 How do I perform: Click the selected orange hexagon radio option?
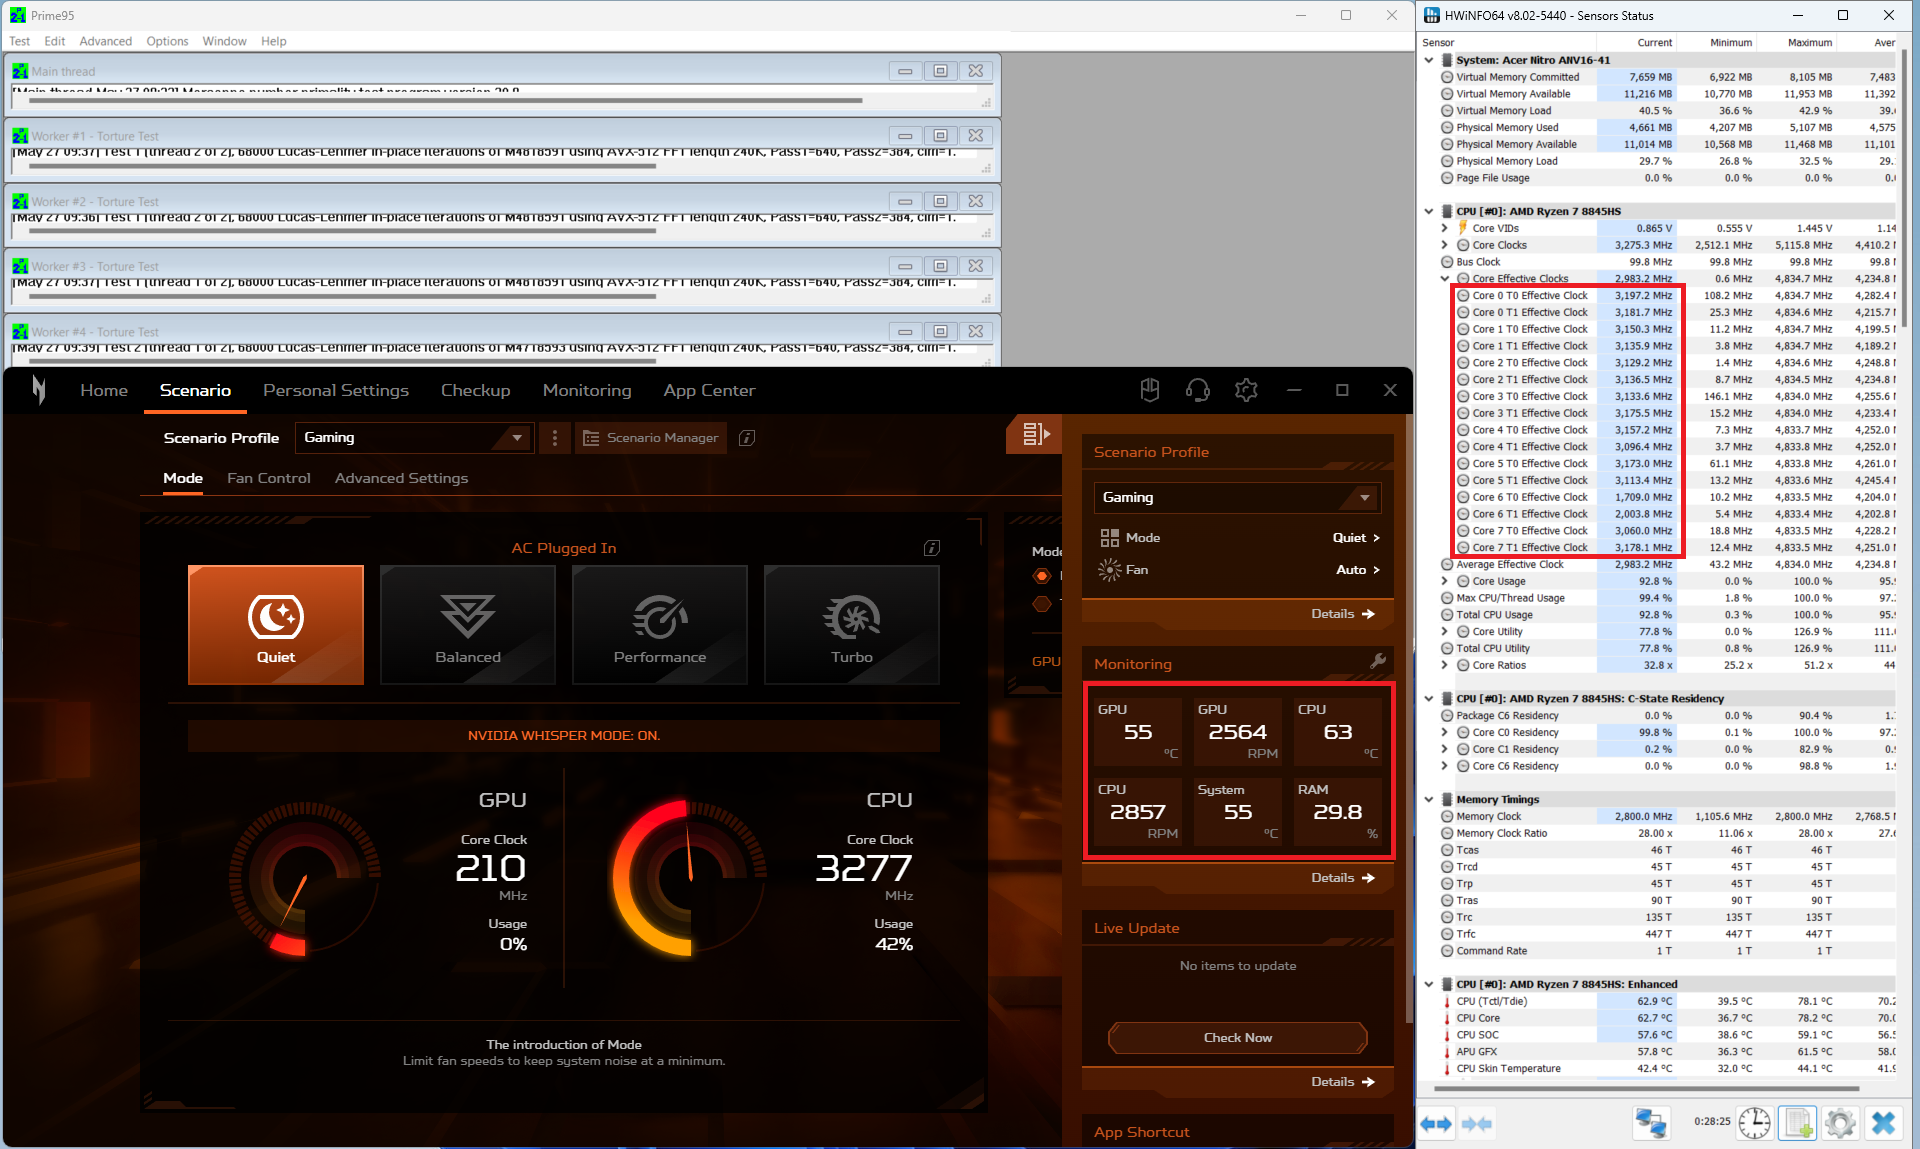pos(1042,576)
